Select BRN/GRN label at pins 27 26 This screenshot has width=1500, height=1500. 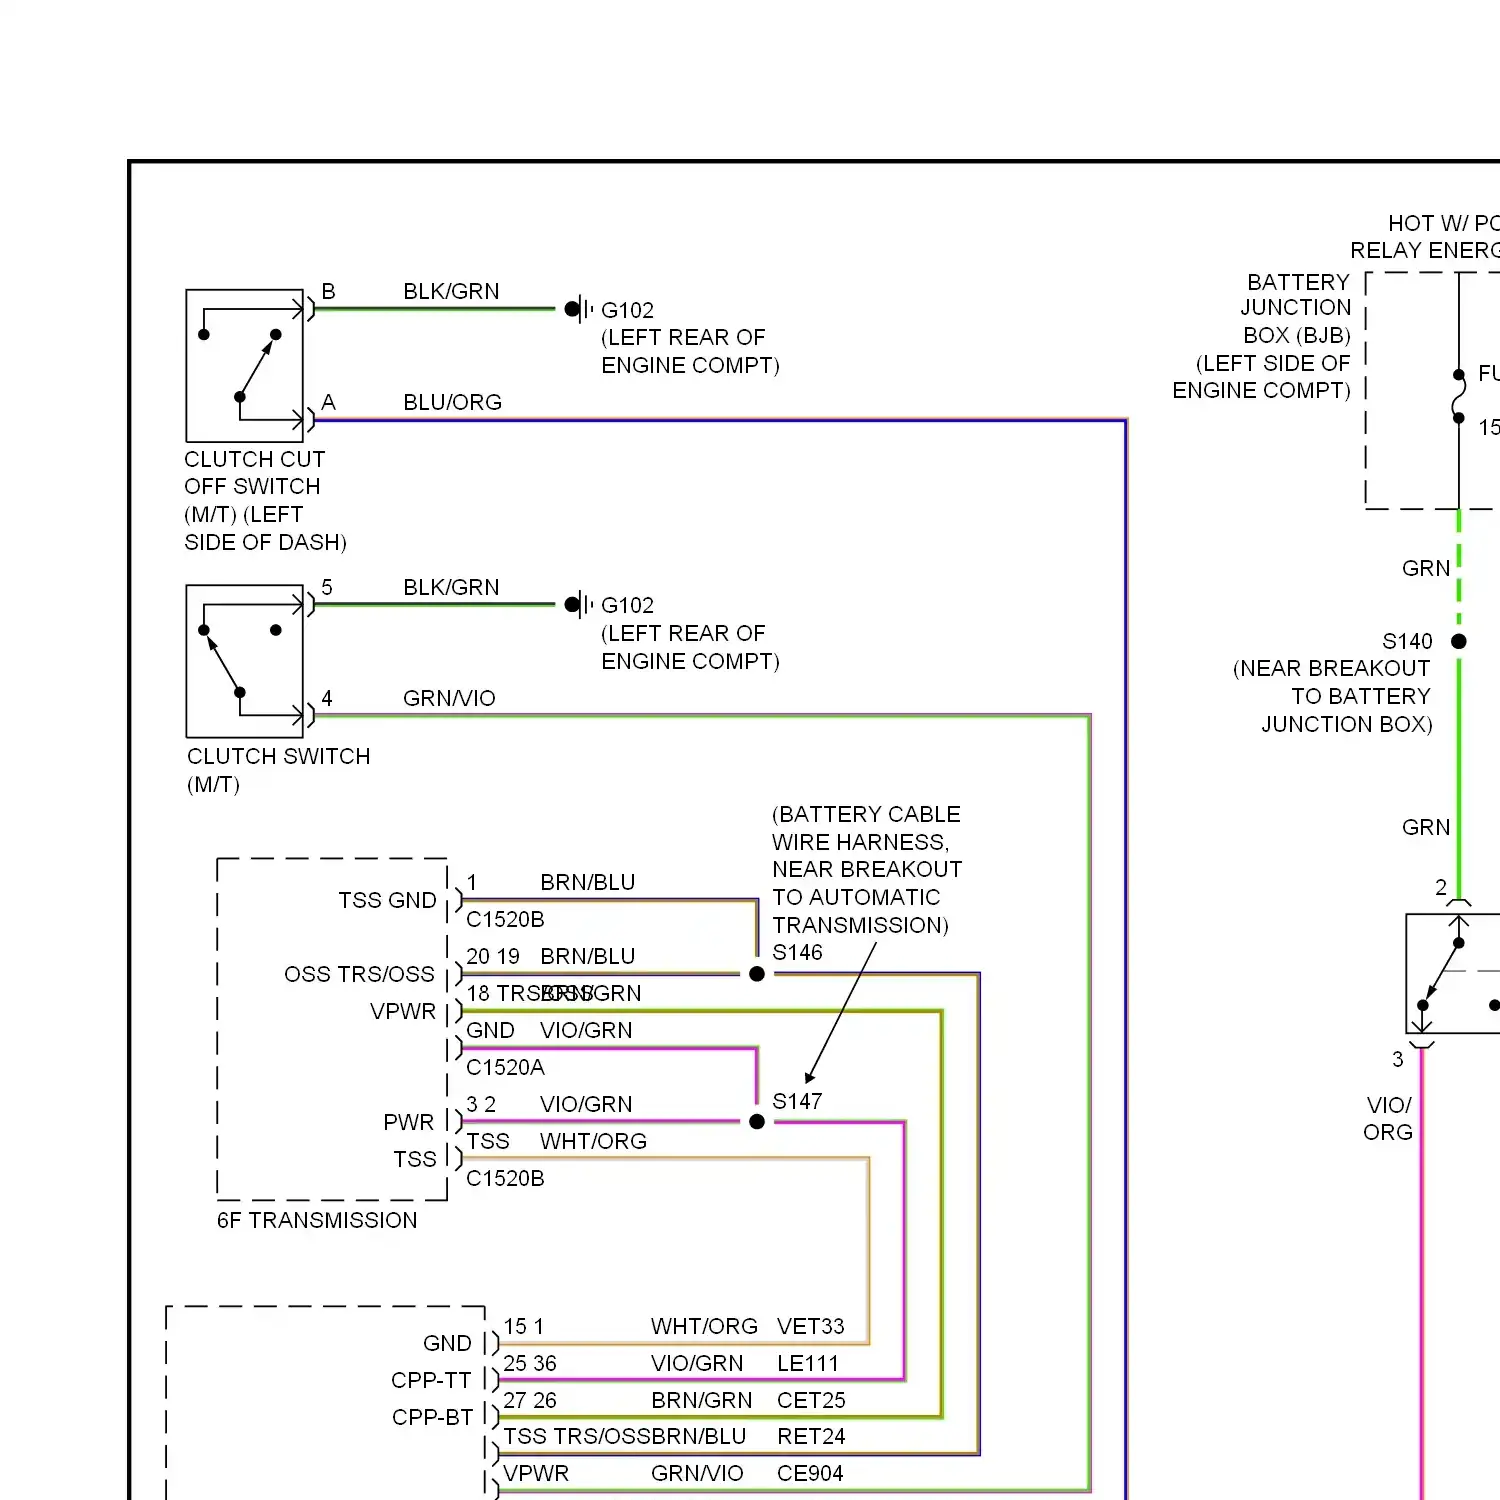click(701, 1400)
